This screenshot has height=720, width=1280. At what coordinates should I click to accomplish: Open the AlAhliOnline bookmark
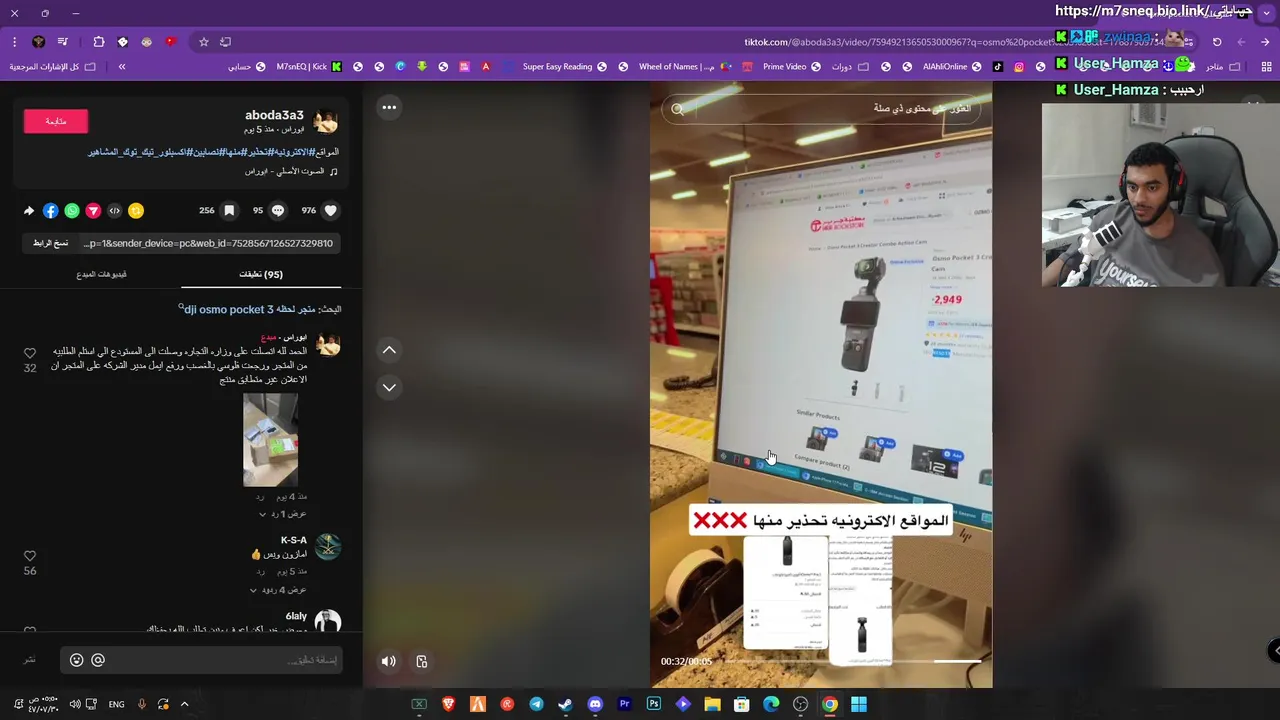coord(951,67)
